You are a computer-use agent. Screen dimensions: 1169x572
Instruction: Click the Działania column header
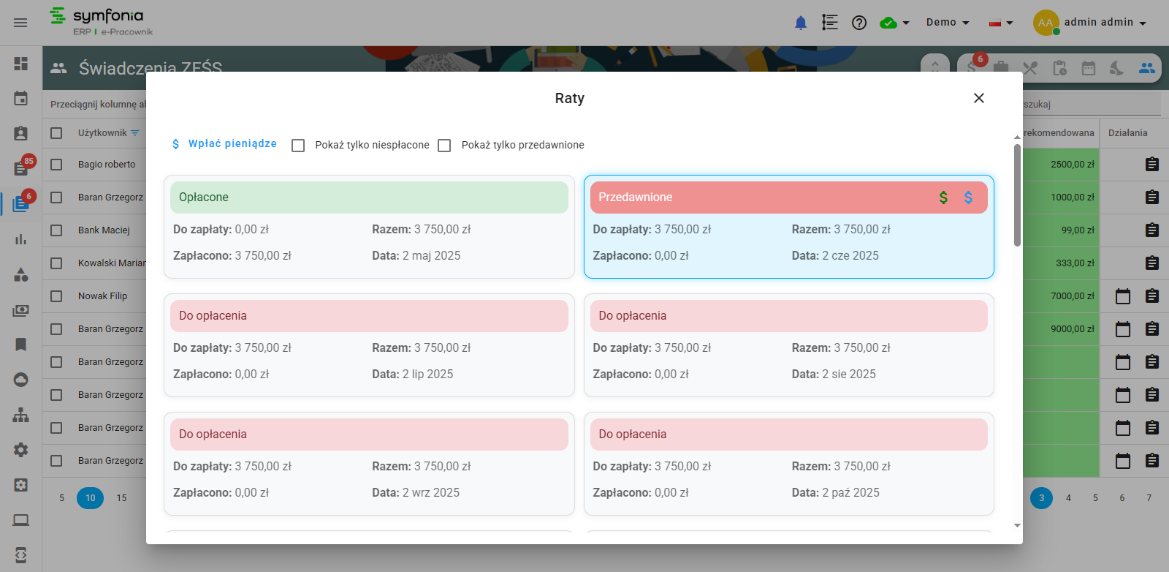[x=1127, y=133]
